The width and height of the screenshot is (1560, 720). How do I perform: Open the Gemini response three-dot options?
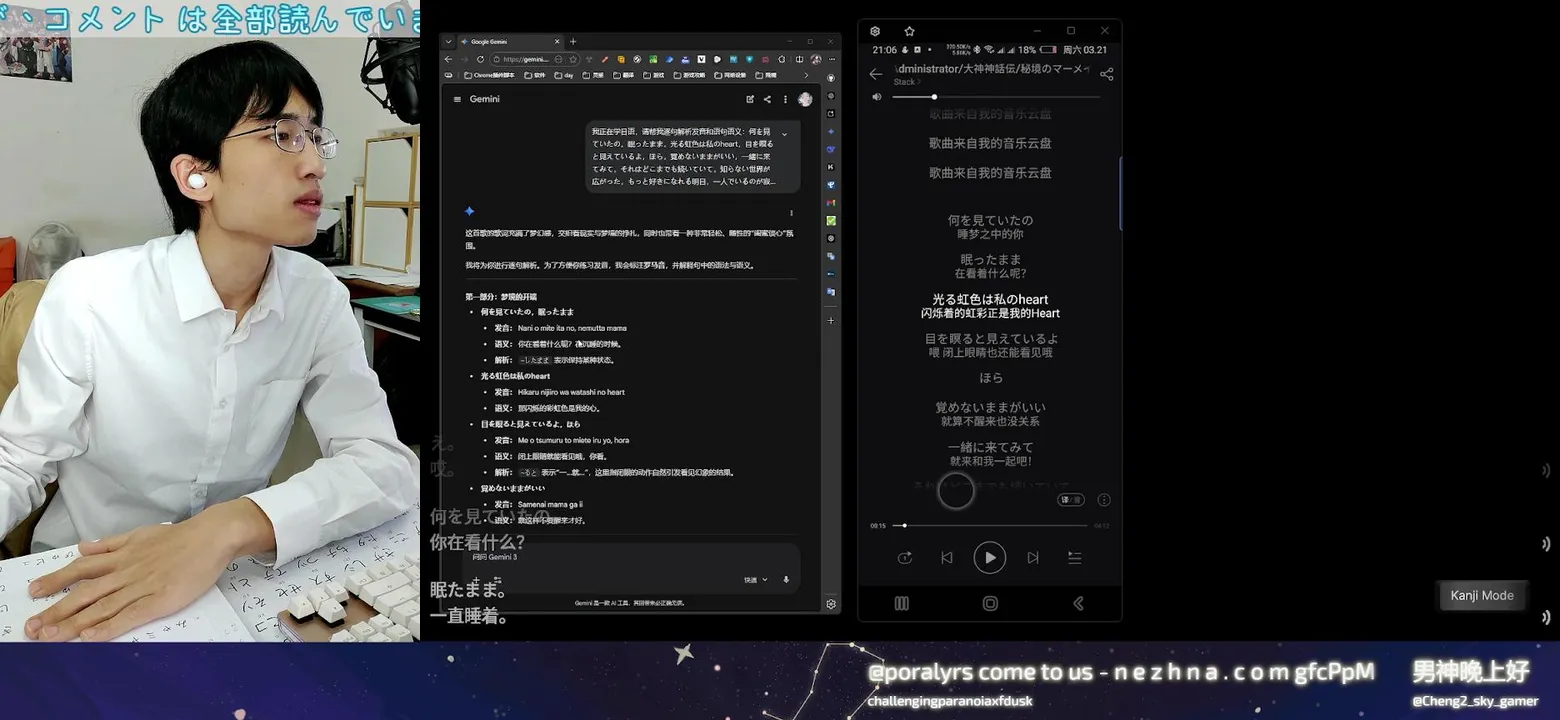[x=791, y=213]
